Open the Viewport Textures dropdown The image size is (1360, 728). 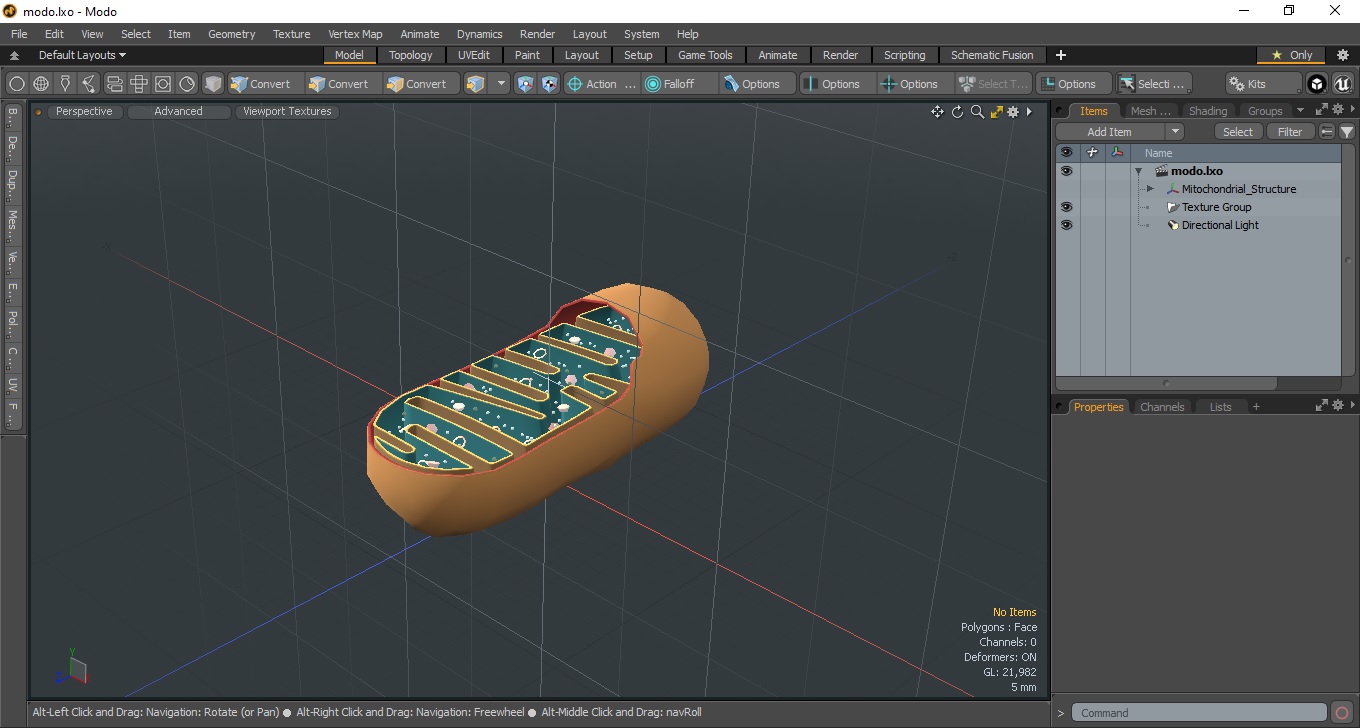(x=287, y=112)
